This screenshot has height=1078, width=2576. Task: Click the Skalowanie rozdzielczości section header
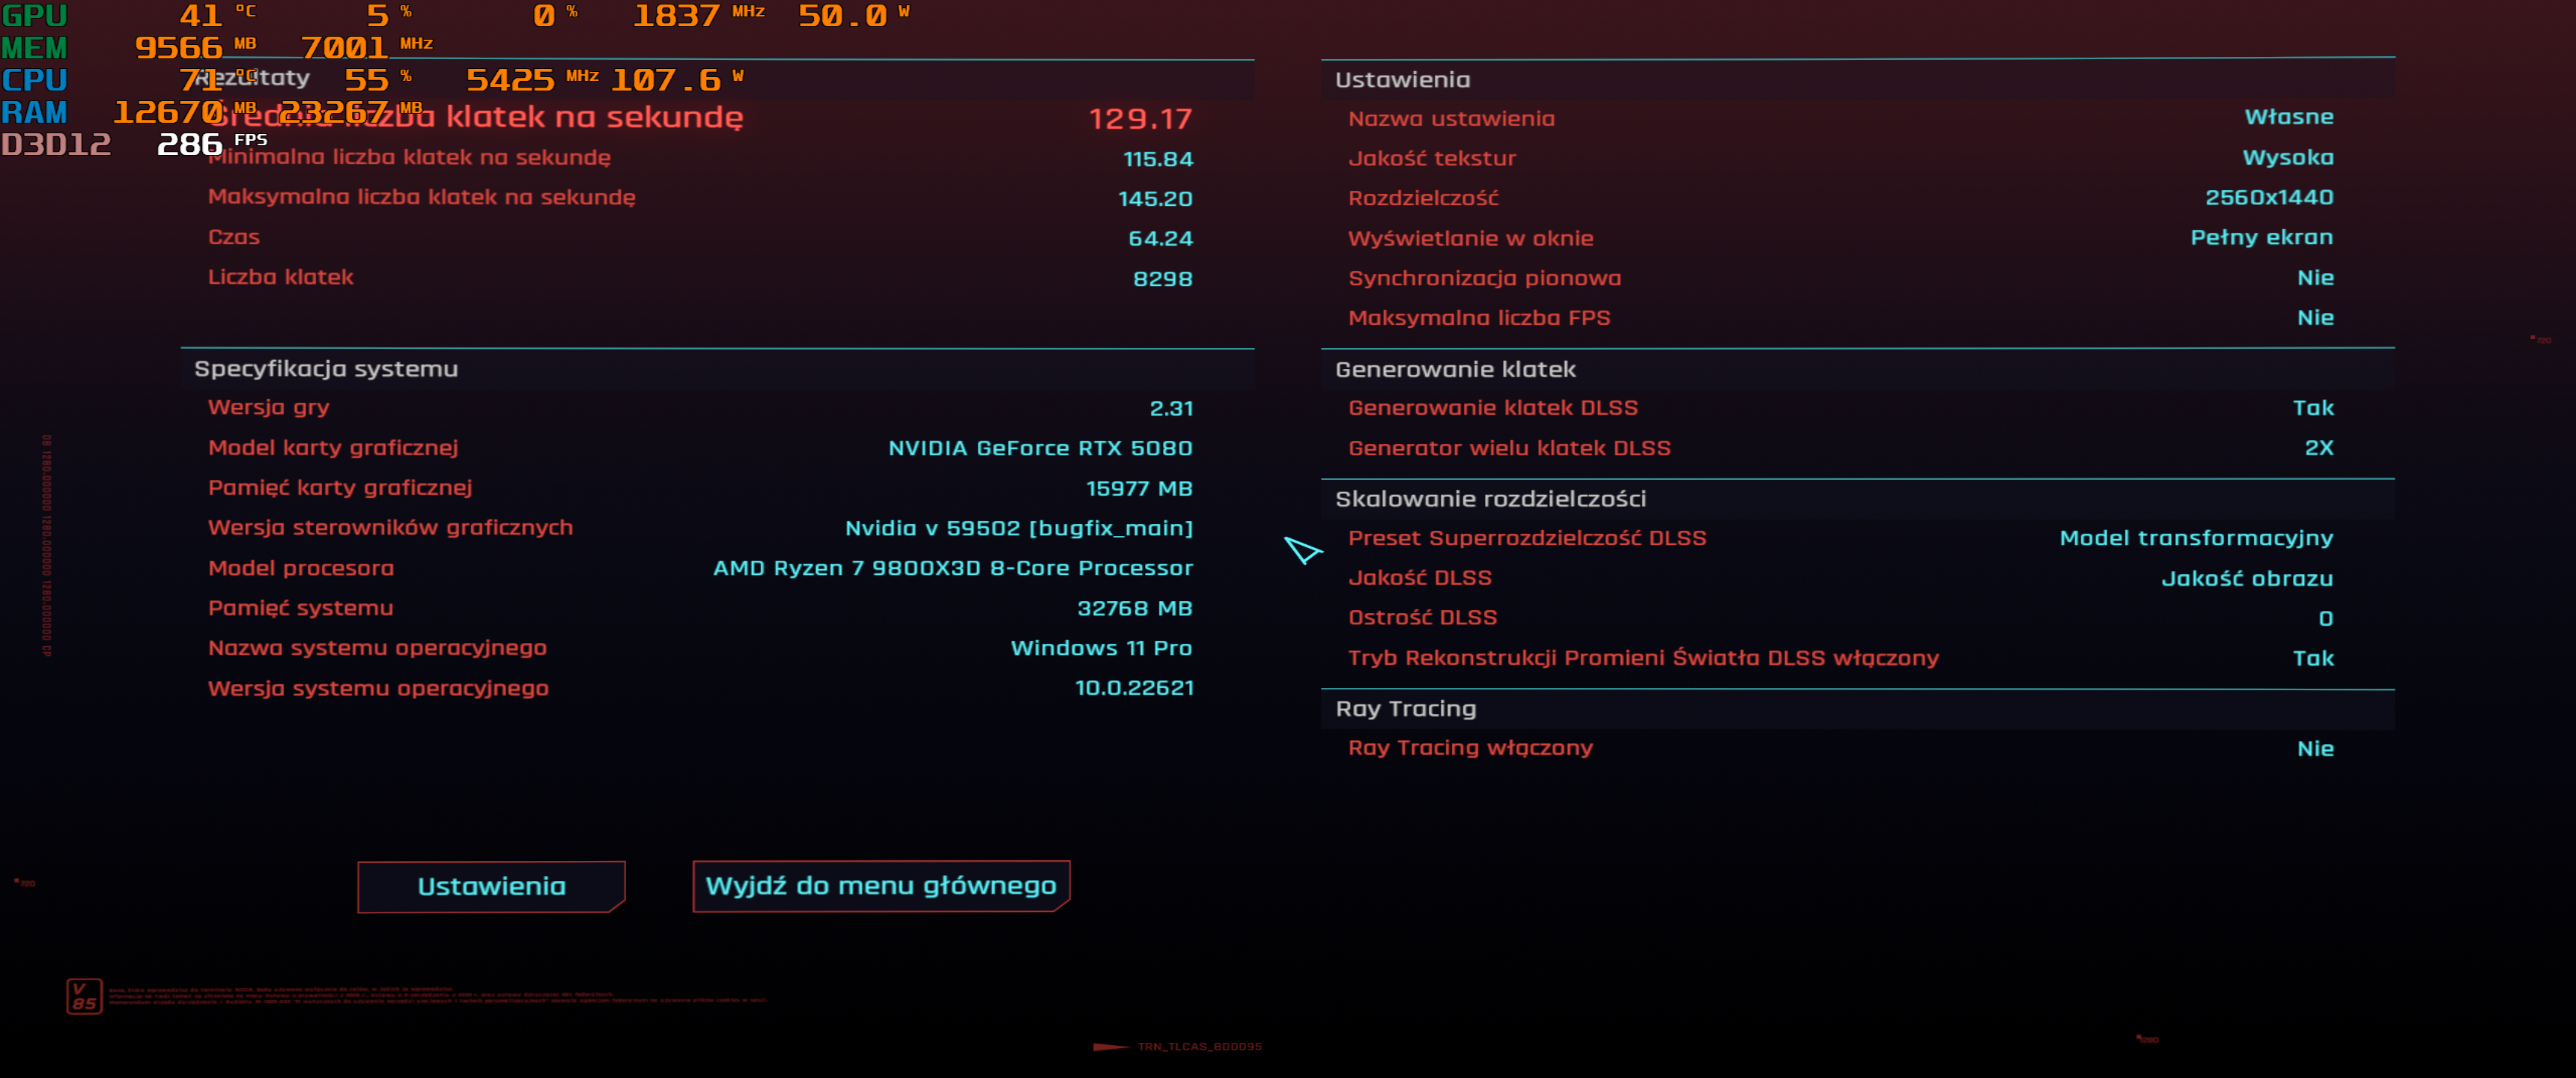tap(1490, 499)
